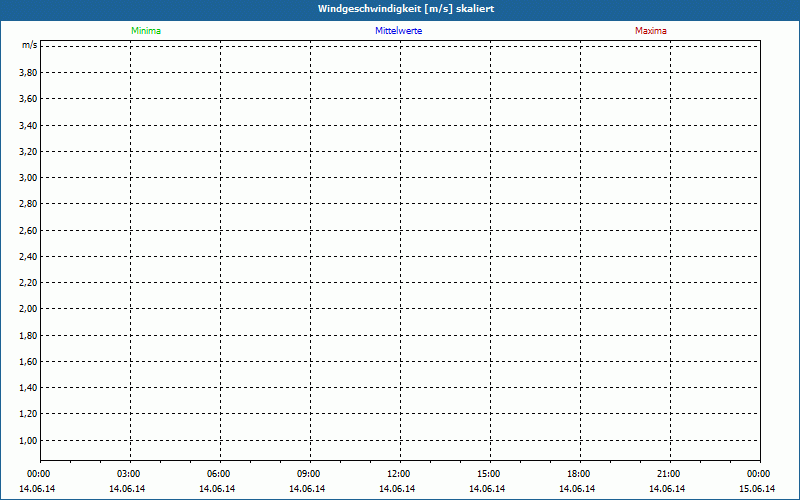Click the 21:00 time axis marker
Viewport: 800px width, 500px height.
click(x=669, y=474)
